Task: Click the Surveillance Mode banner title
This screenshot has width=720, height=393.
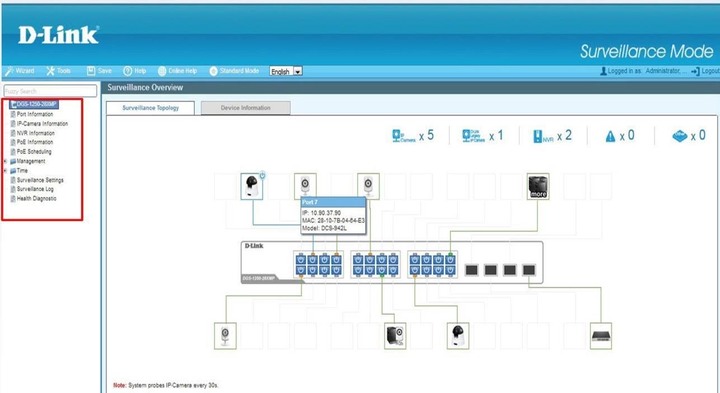Action: [647, 51]
